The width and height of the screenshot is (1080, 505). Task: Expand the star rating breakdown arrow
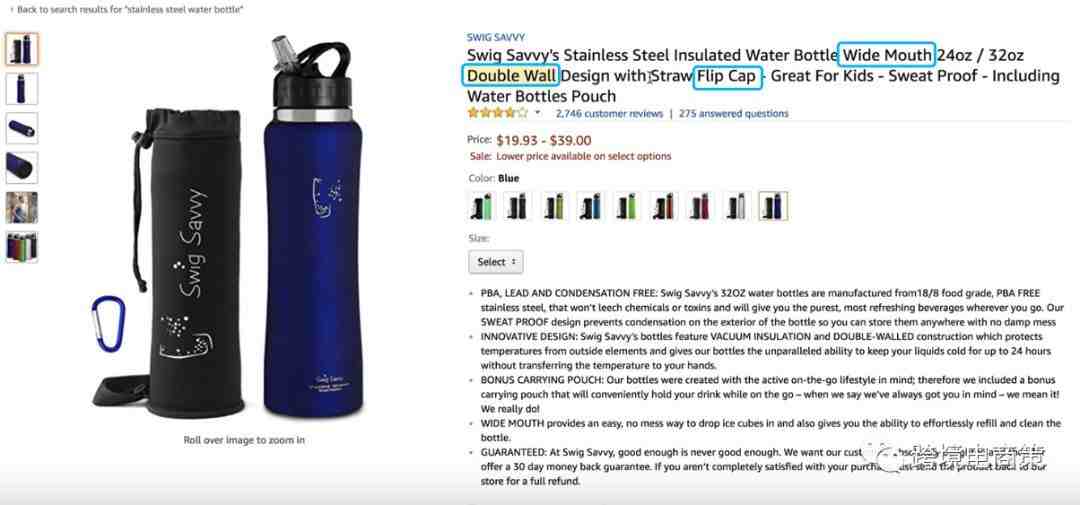[x=538, y=114]
